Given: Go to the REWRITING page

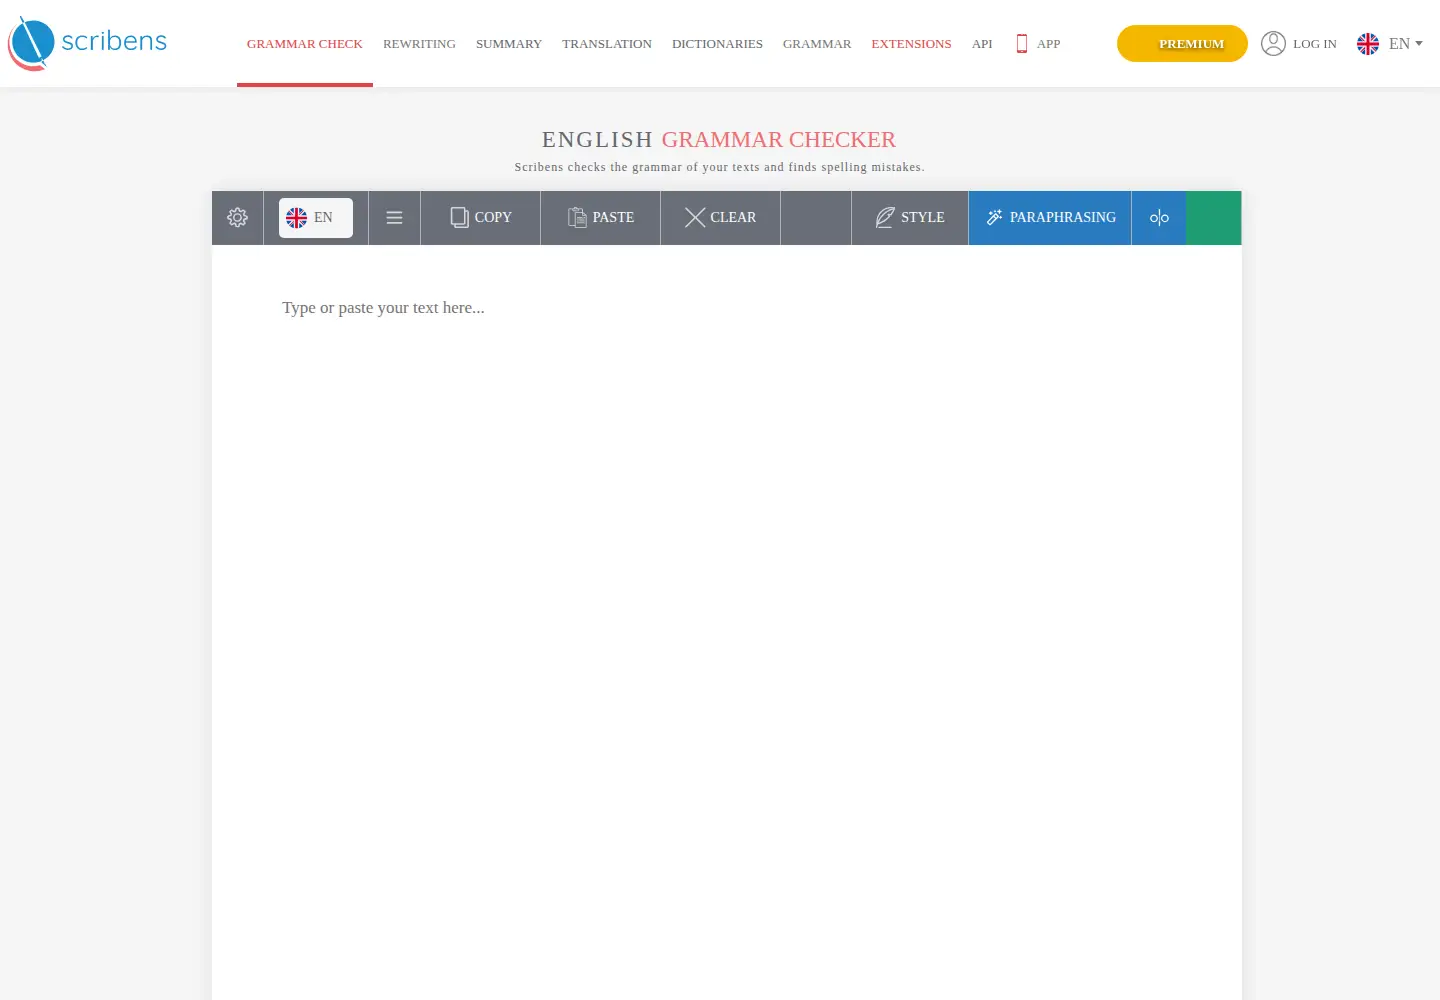Looking at the screenshot, I should tap(419, 44).
